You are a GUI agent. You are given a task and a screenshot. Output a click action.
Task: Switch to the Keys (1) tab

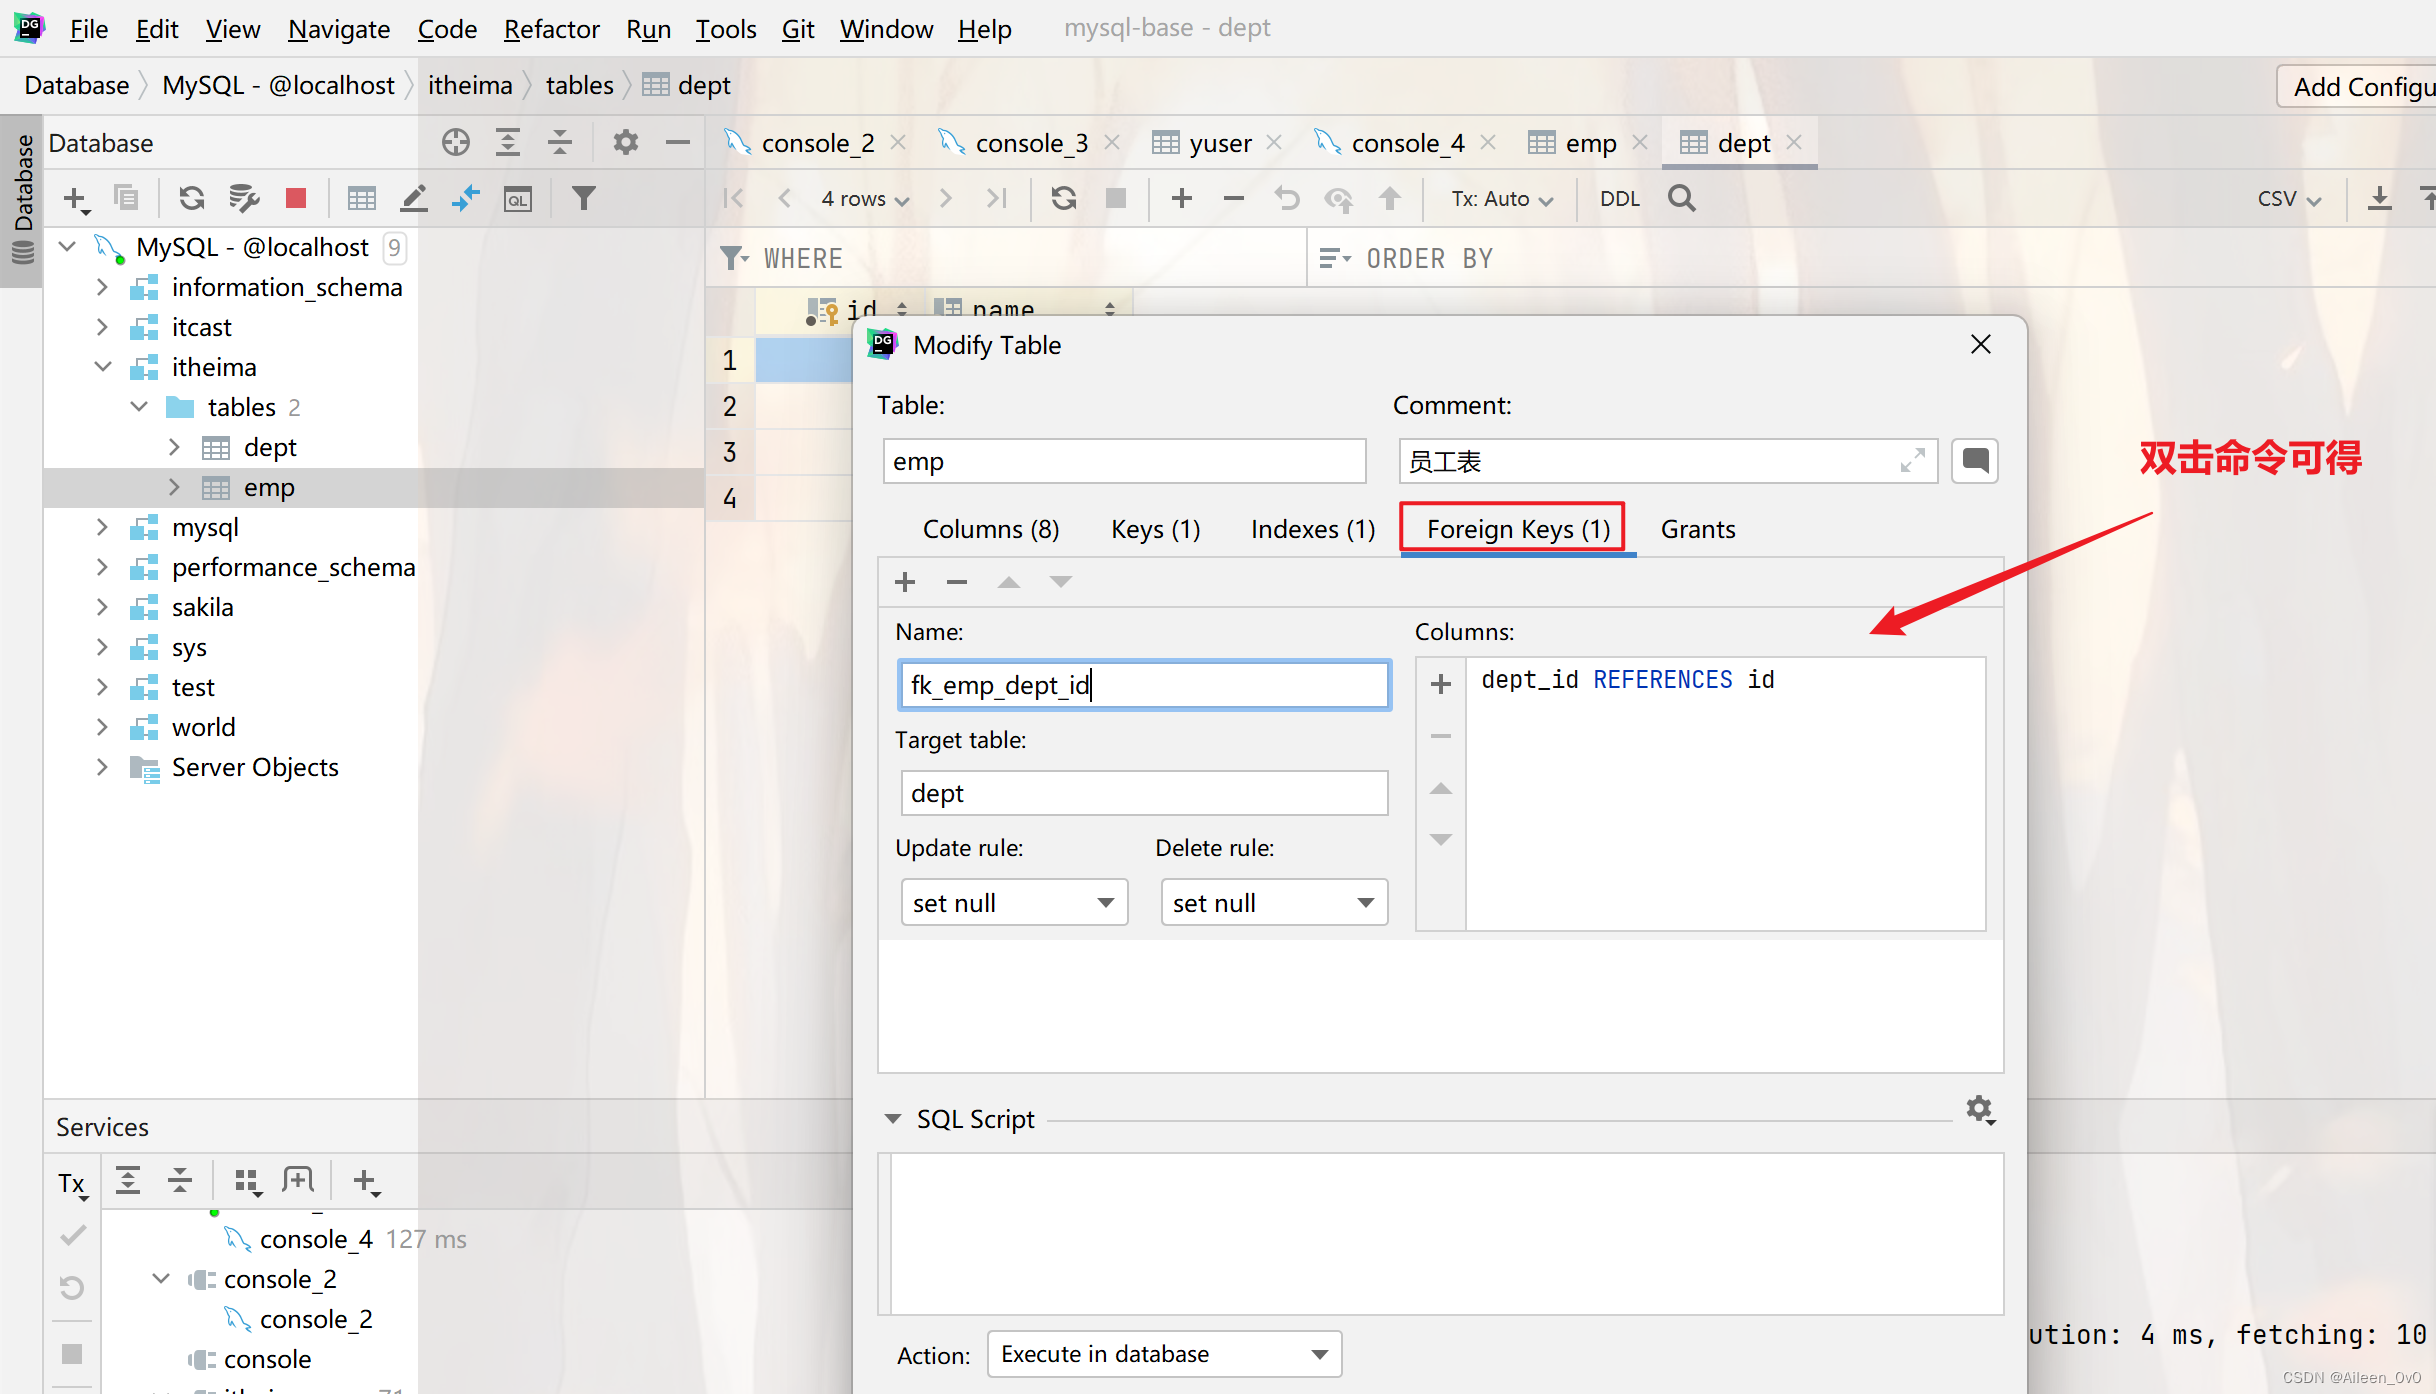[x=1156, y=529]
